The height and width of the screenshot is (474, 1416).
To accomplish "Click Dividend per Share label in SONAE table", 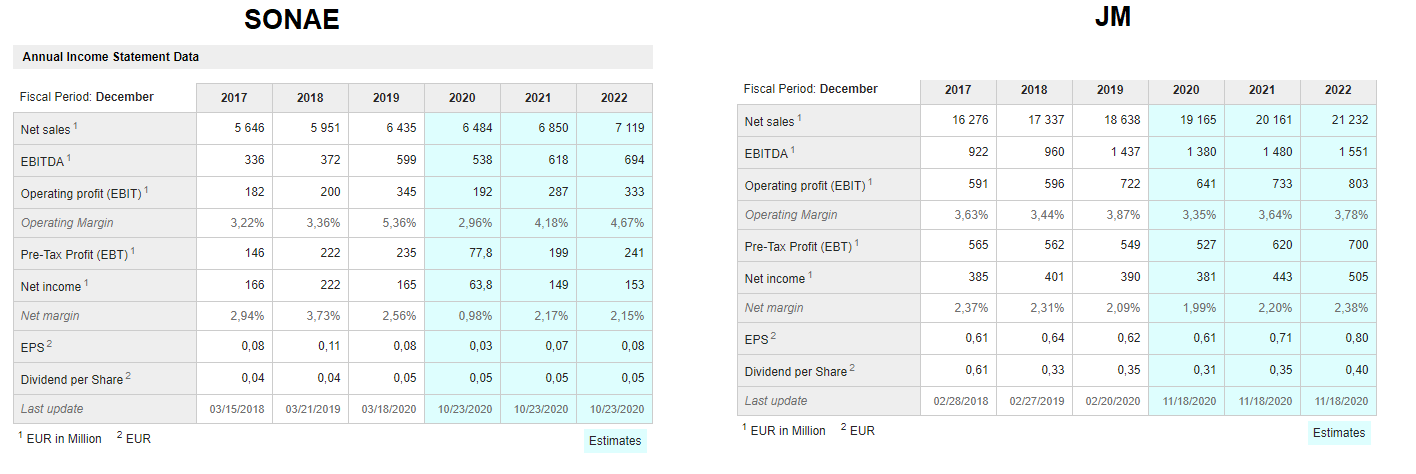I will tap(72, 380).
